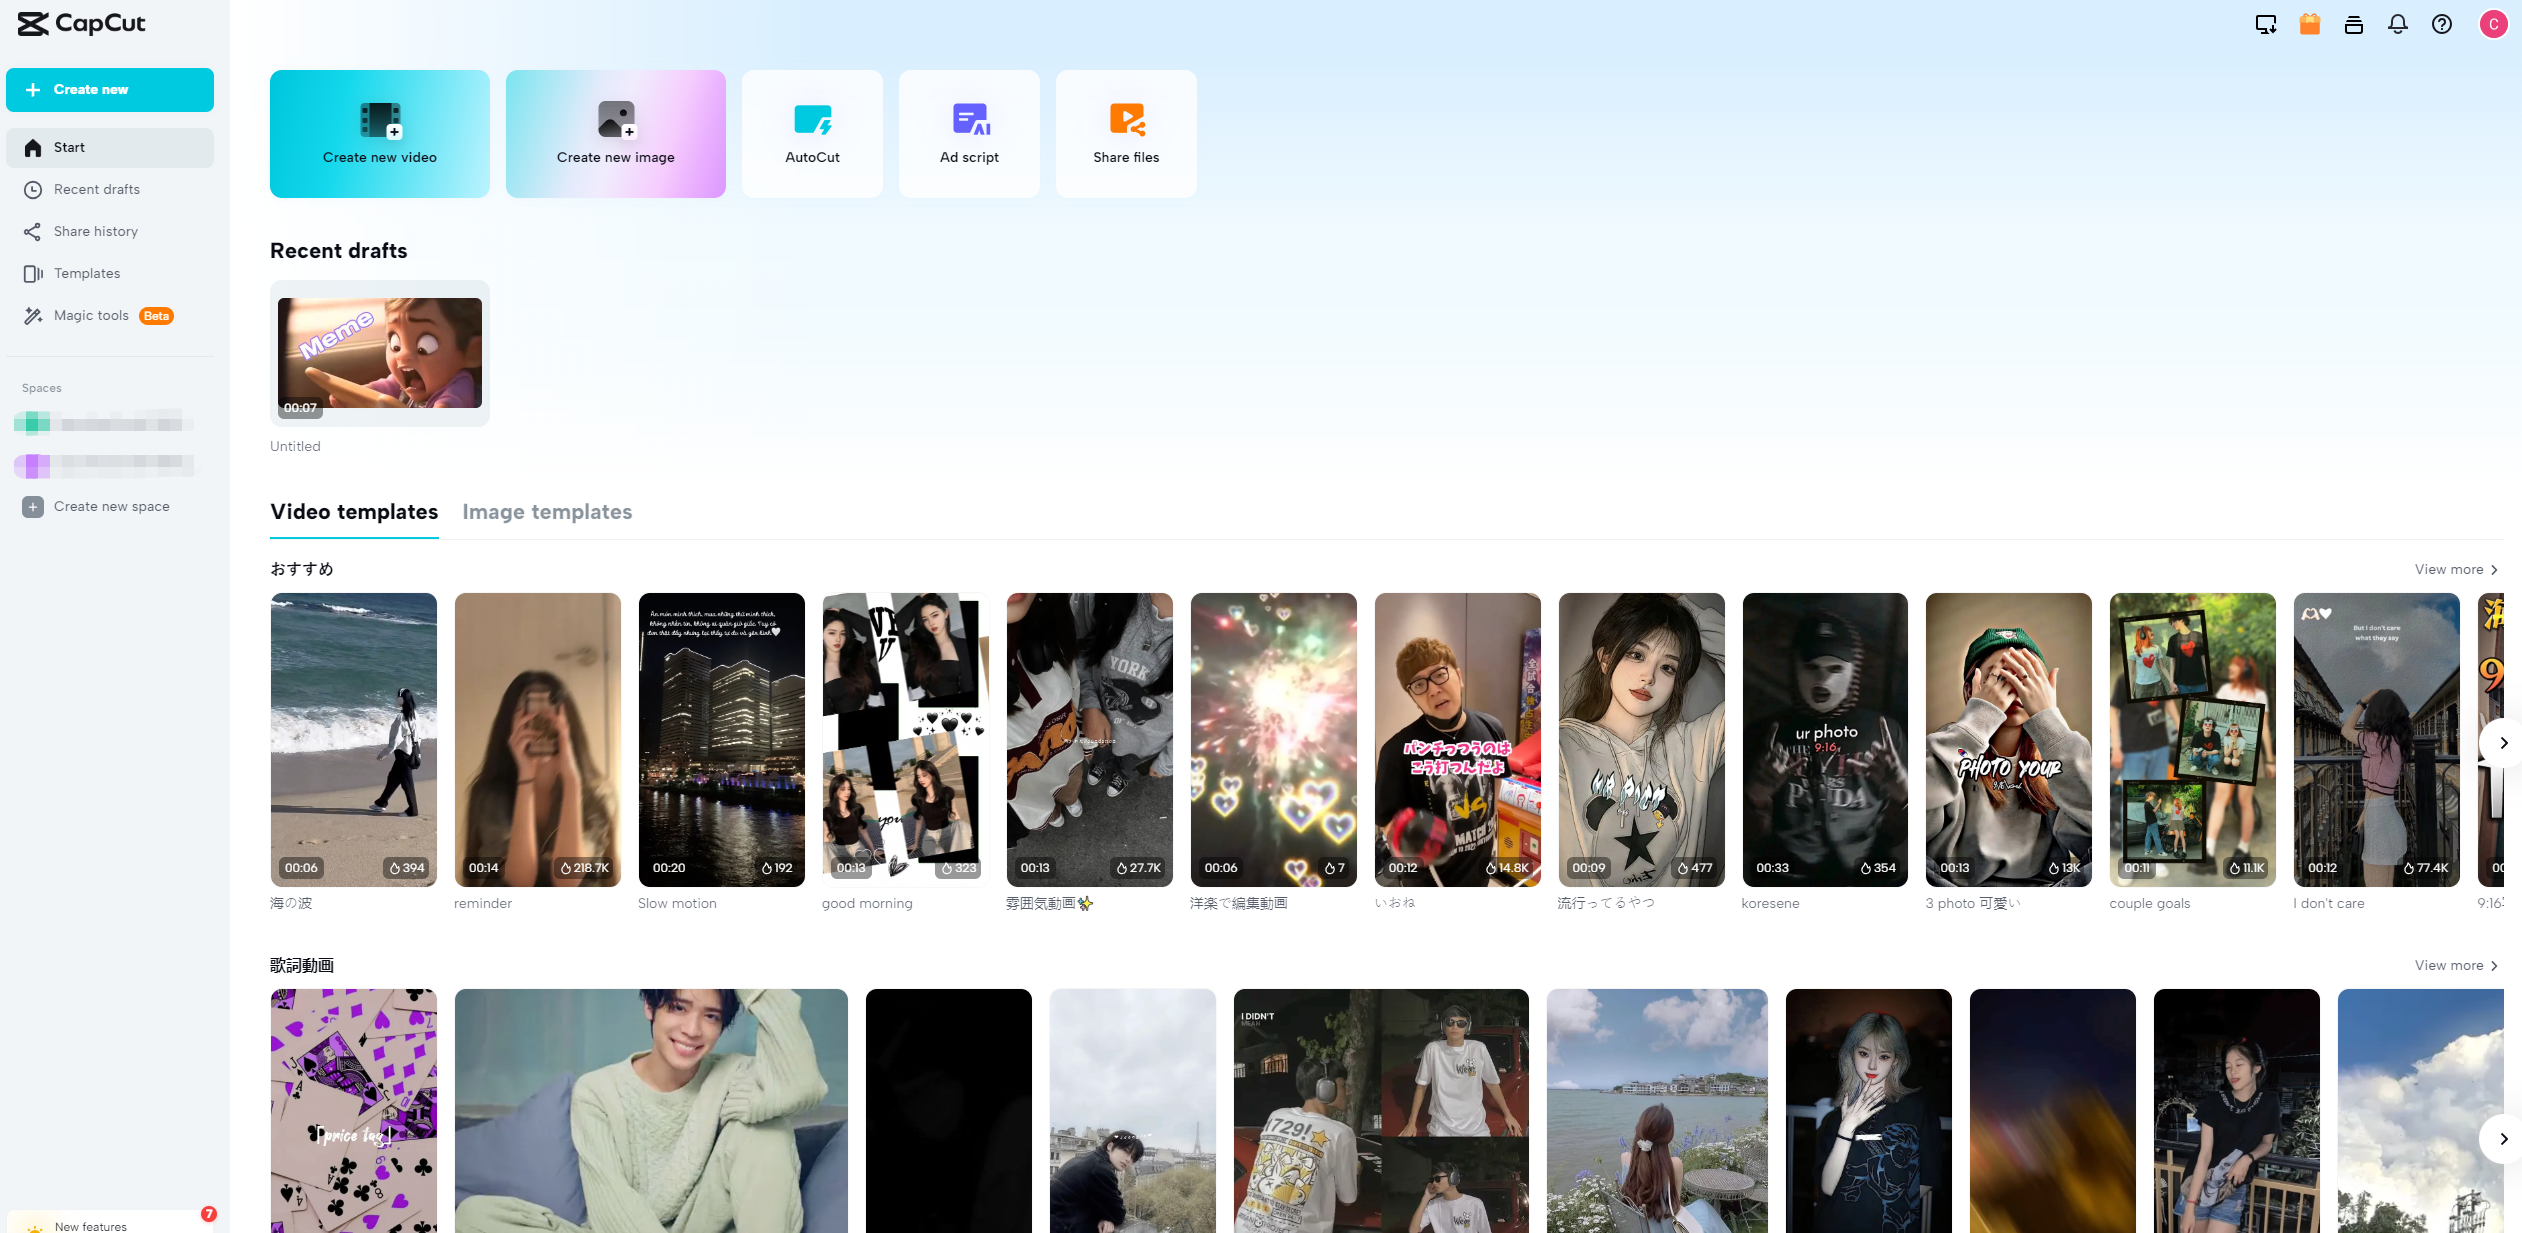Click the Recent drafts menu item

[97, 188]
